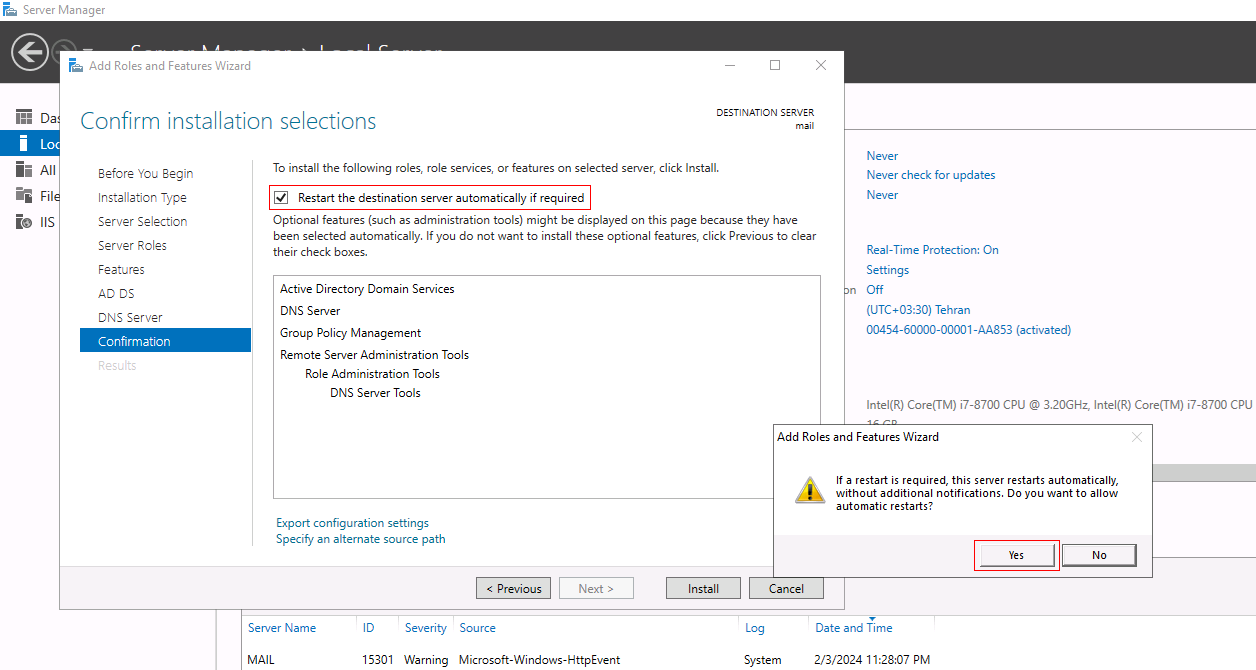
Task: Go to AD DS step
Action: point(116,293)
